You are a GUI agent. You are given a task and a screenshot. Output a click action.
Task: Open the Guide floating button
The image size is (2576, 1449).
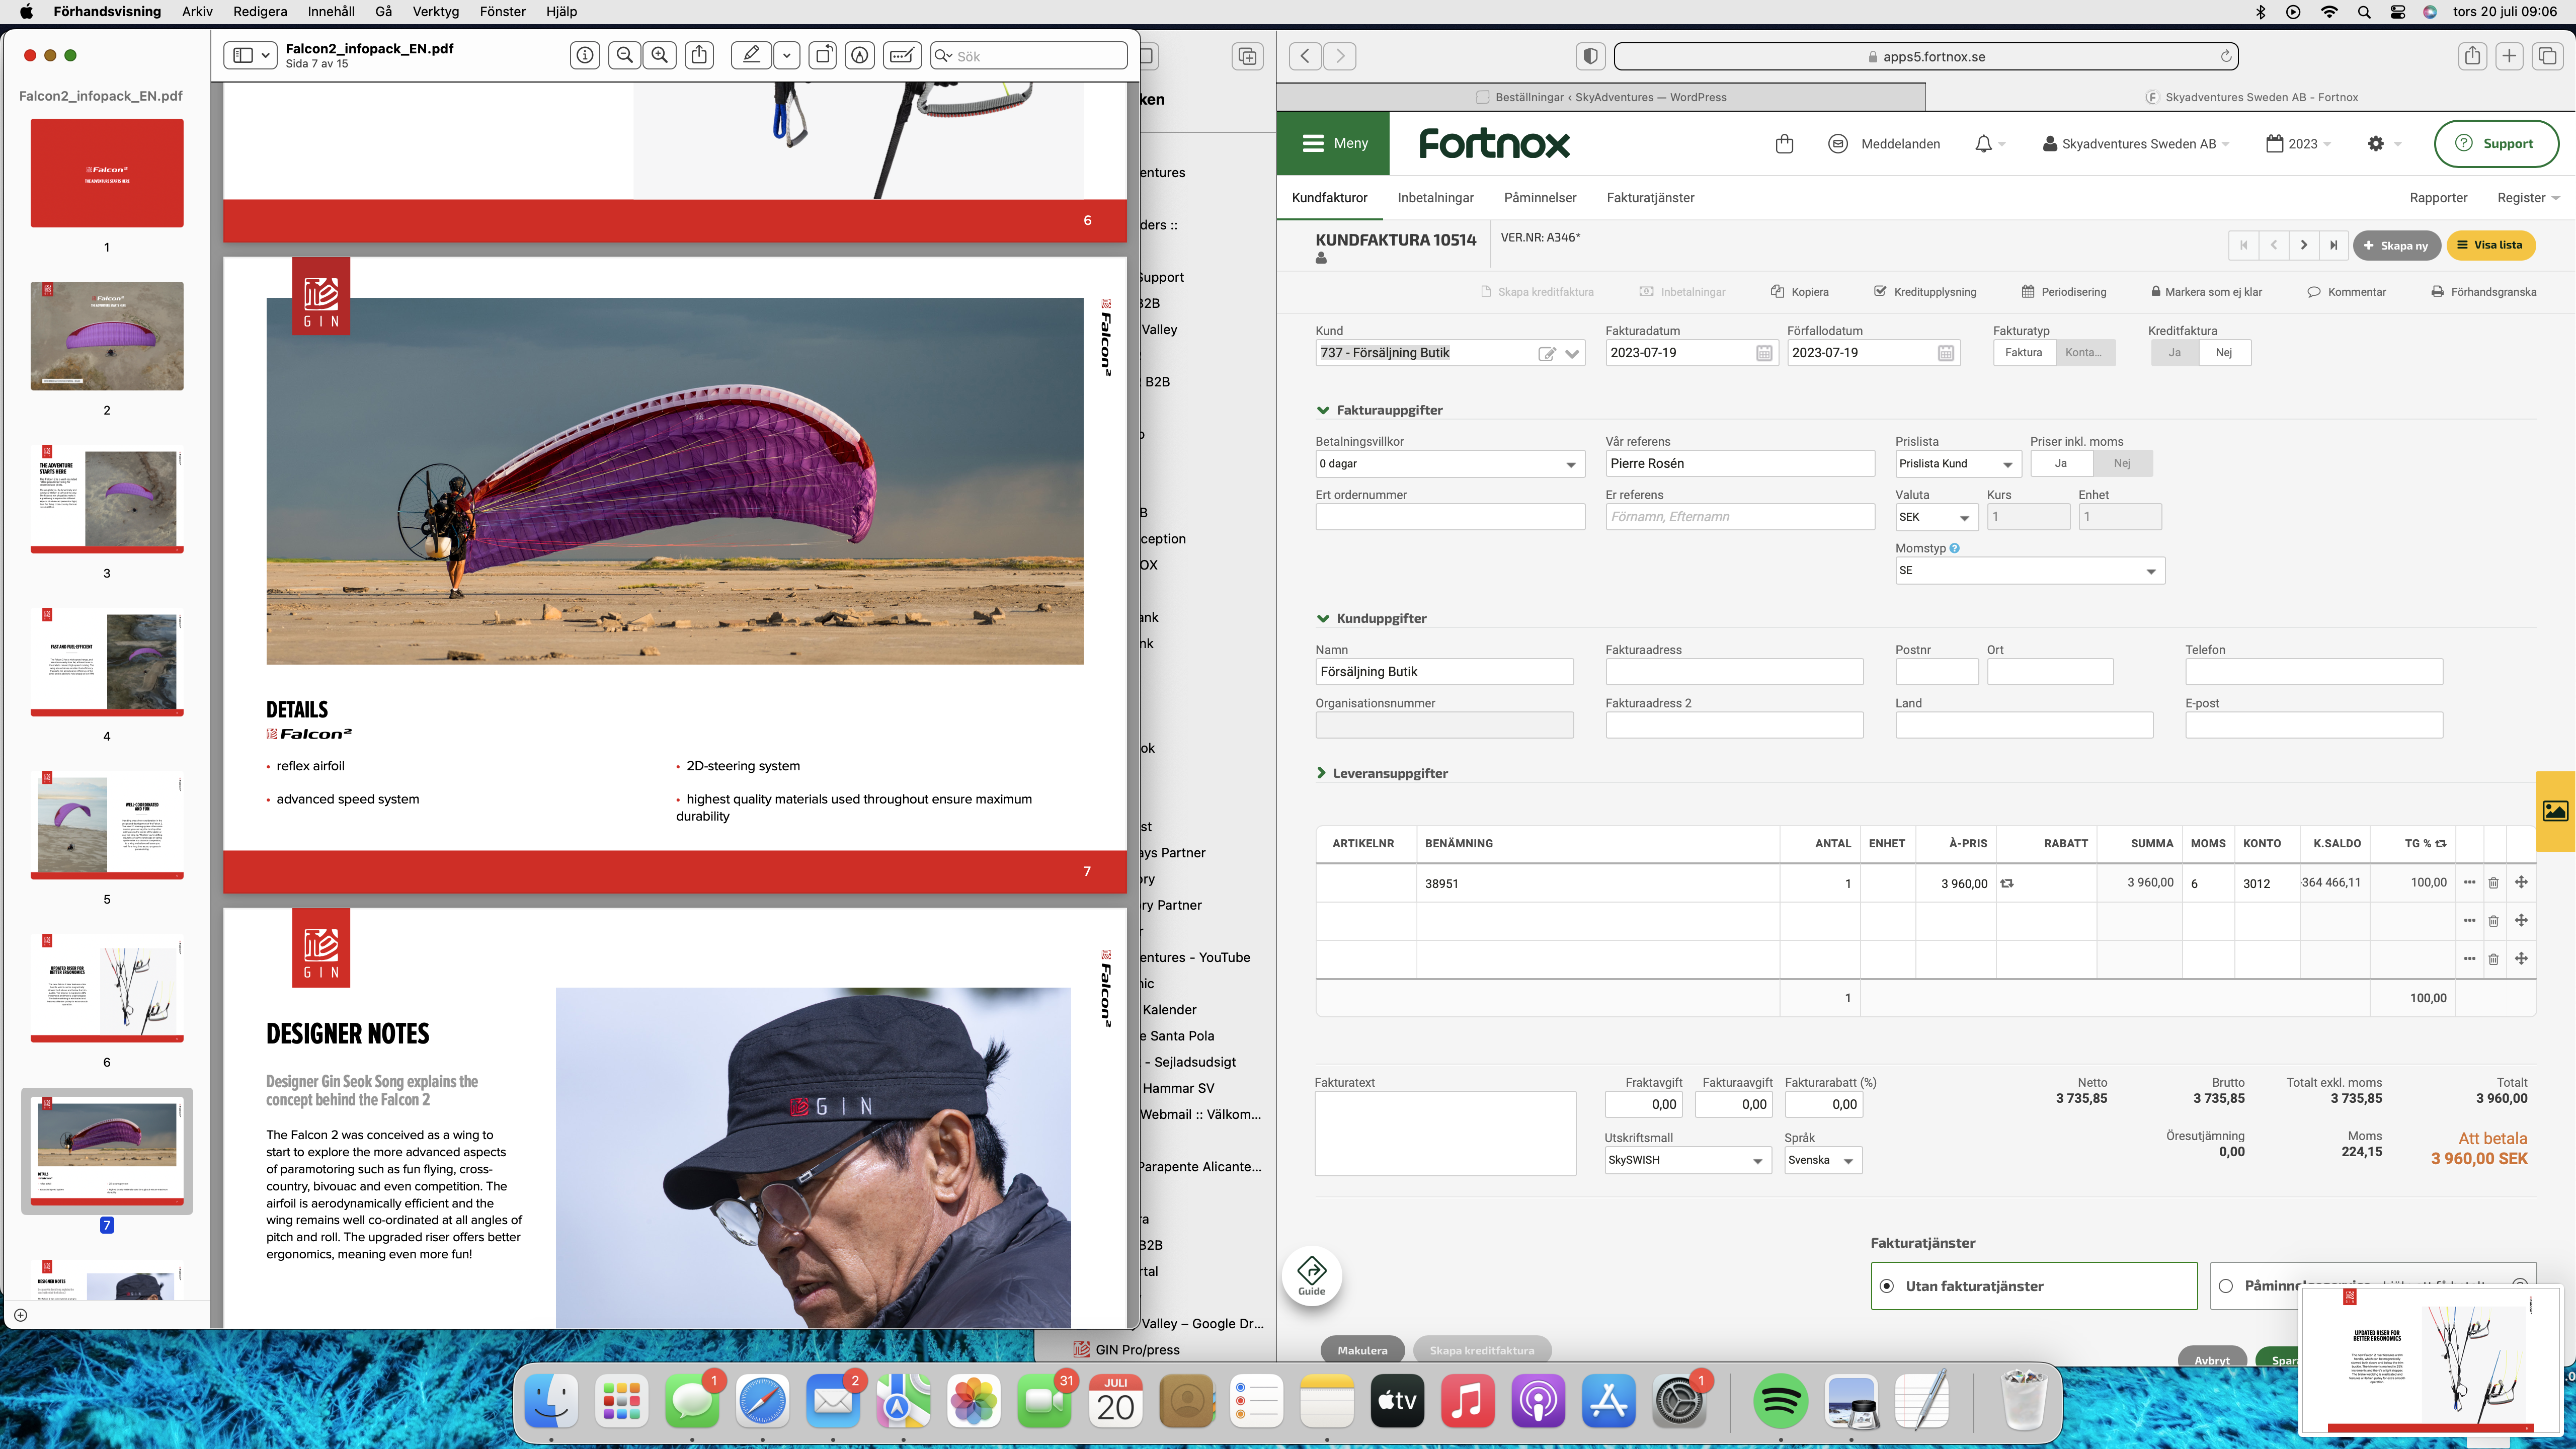[1311, 1275]
